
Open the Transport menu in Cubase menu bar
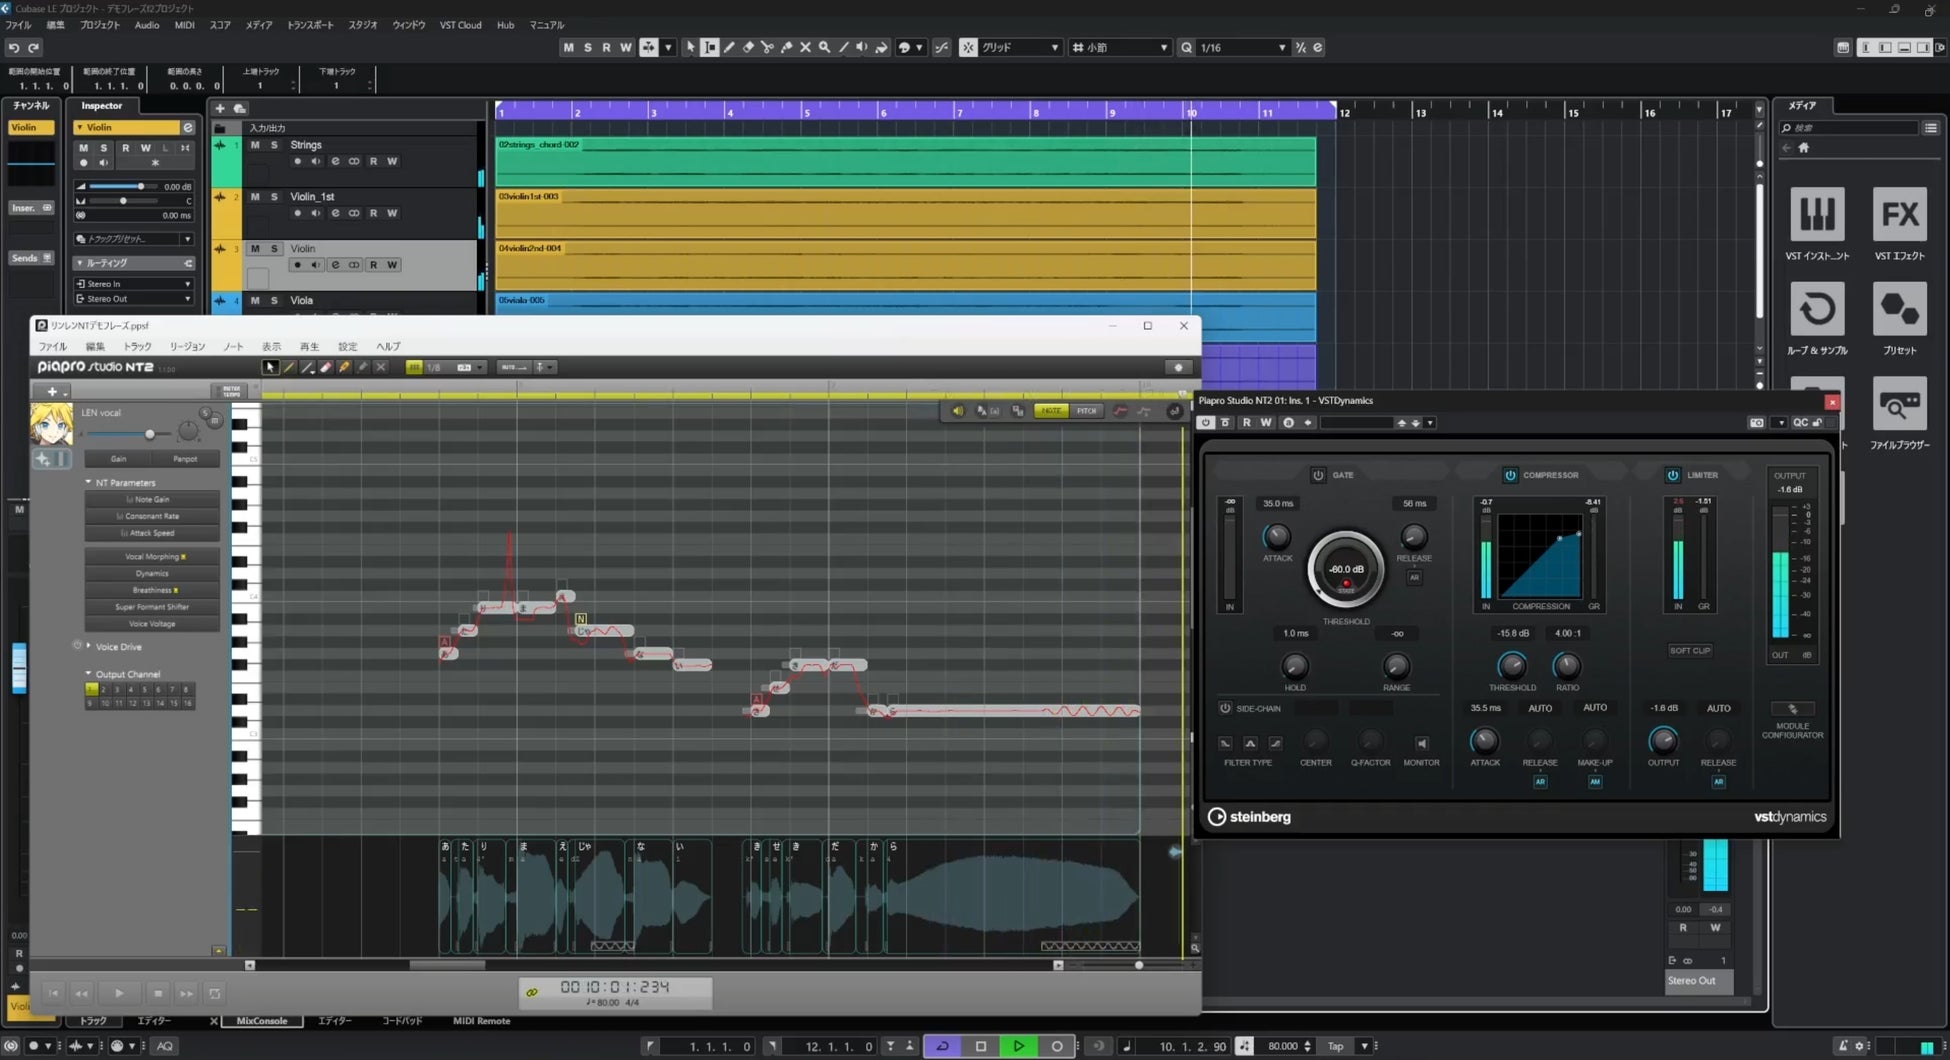[310, 25]
